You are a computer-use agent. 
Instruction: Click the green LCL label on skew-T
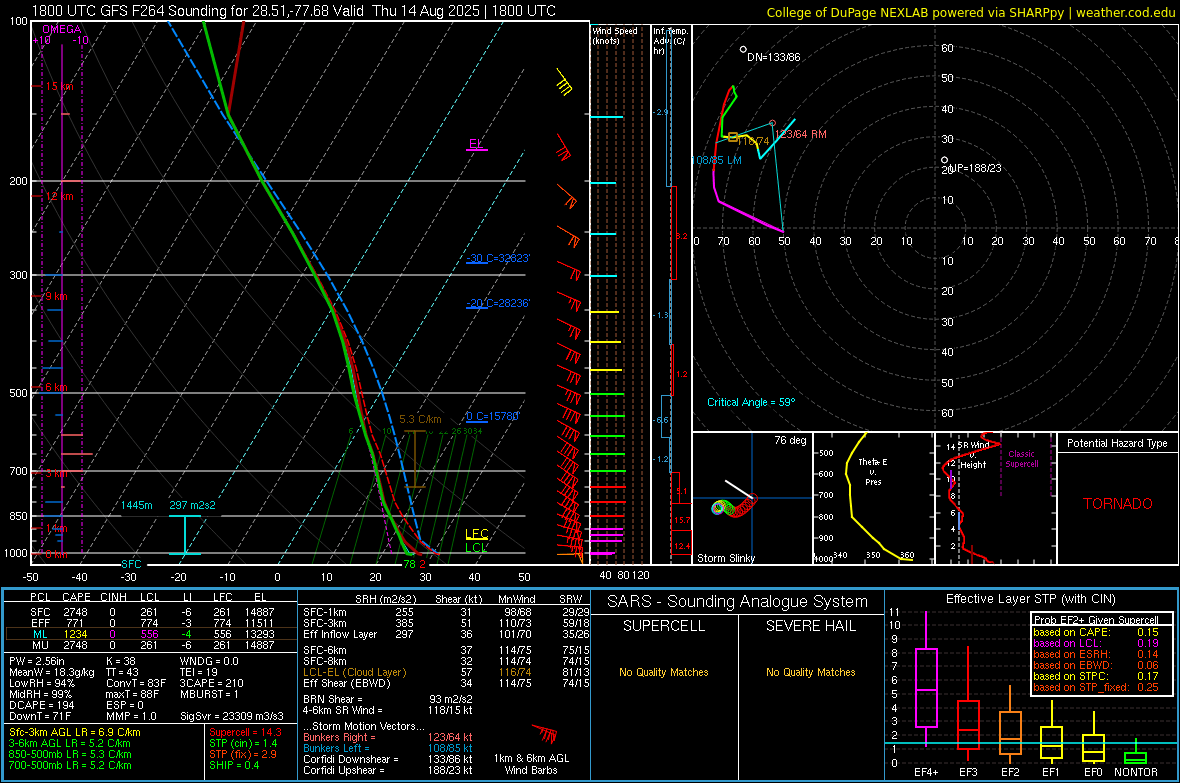[476, 547]
